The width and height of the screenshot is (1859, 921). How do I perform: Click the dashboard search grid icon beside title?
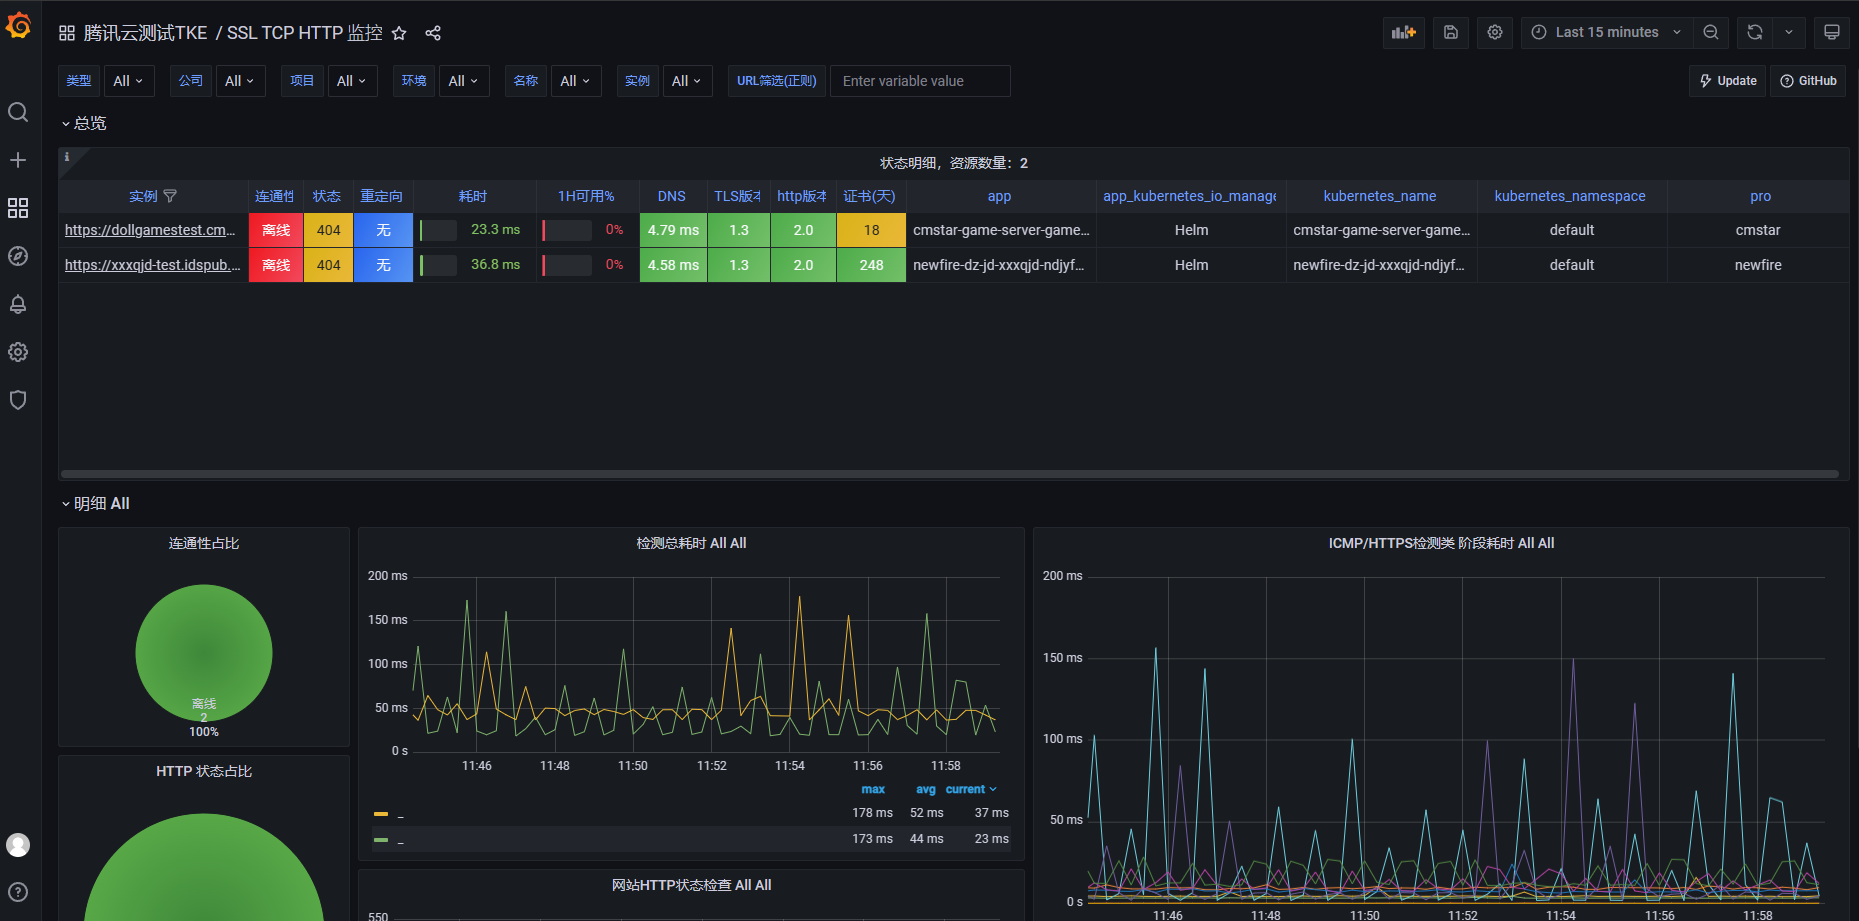pyautogui.click(x=67, y=33)
